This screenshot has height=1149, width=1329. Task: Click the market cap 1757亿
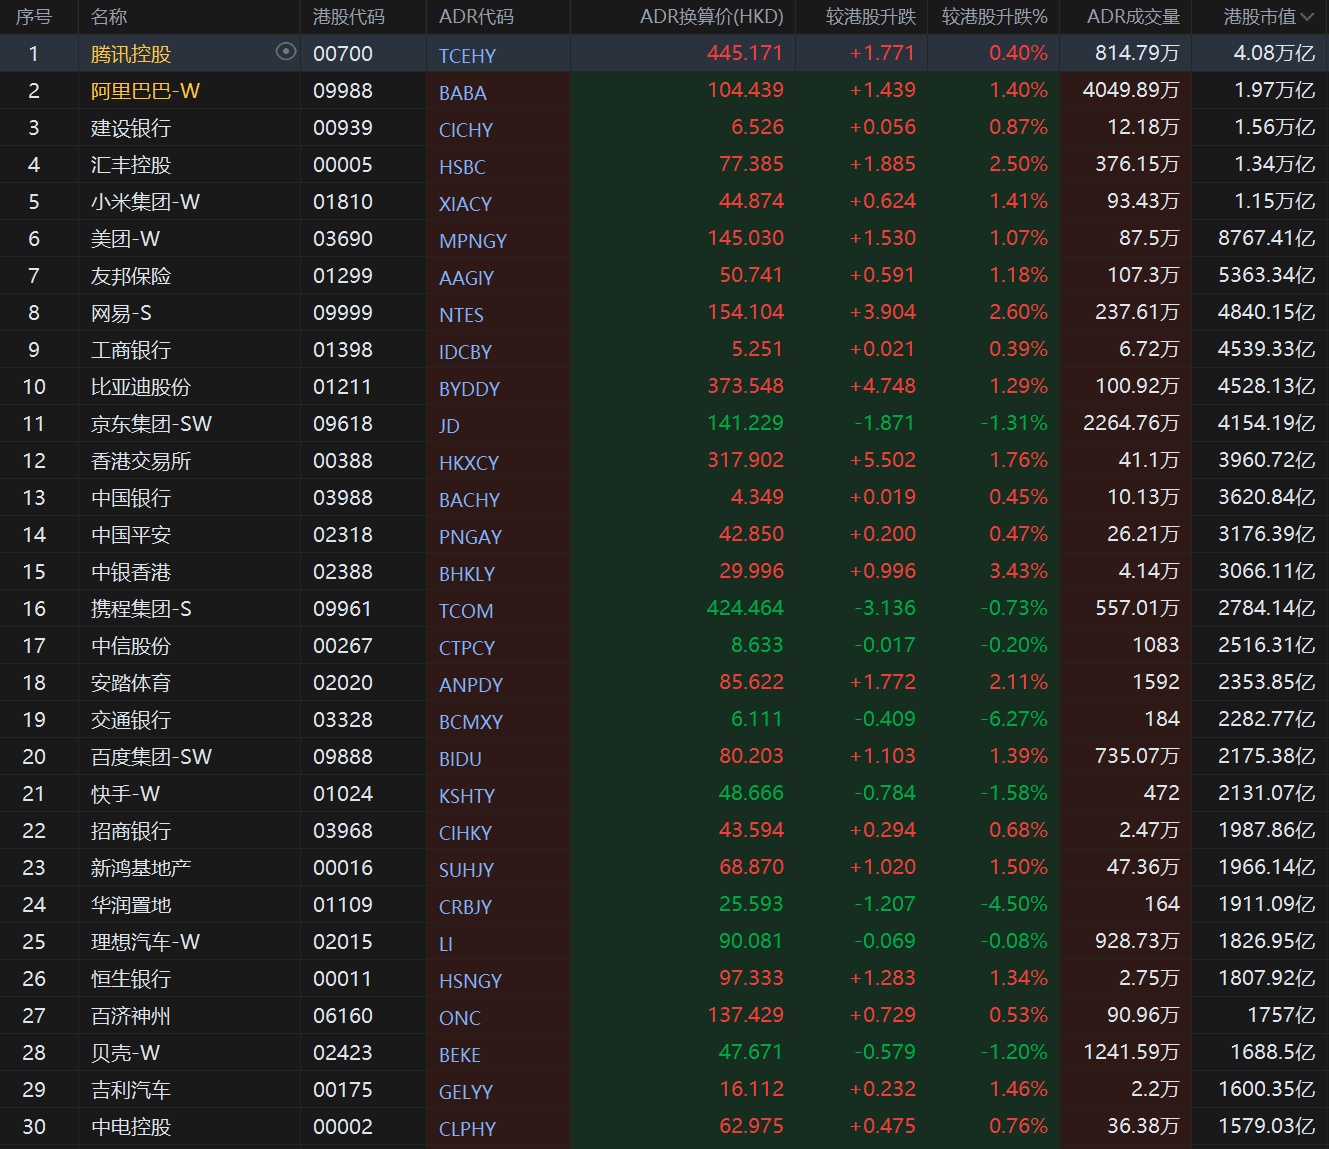[x=1281, y=1015]
